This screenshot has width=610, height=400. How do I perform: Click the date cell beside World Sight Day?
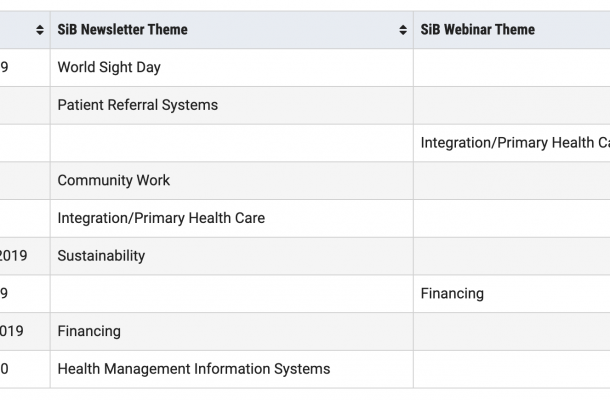(x=25, y=67)
